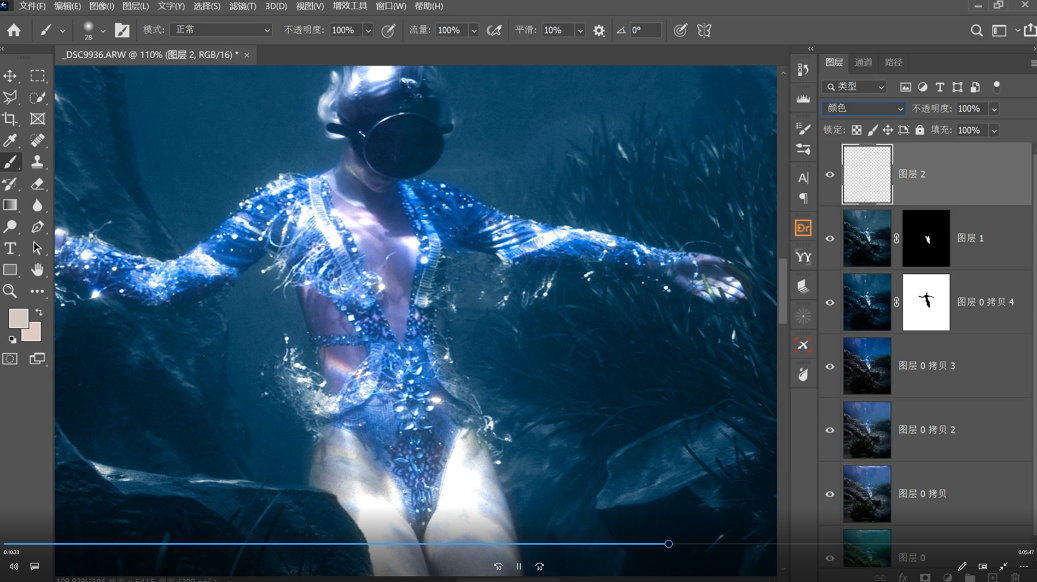This screenshot has height=582, width=1037.
Task: Hide layer 图层 0 拷贝
Action: click(x=830, y=494)
